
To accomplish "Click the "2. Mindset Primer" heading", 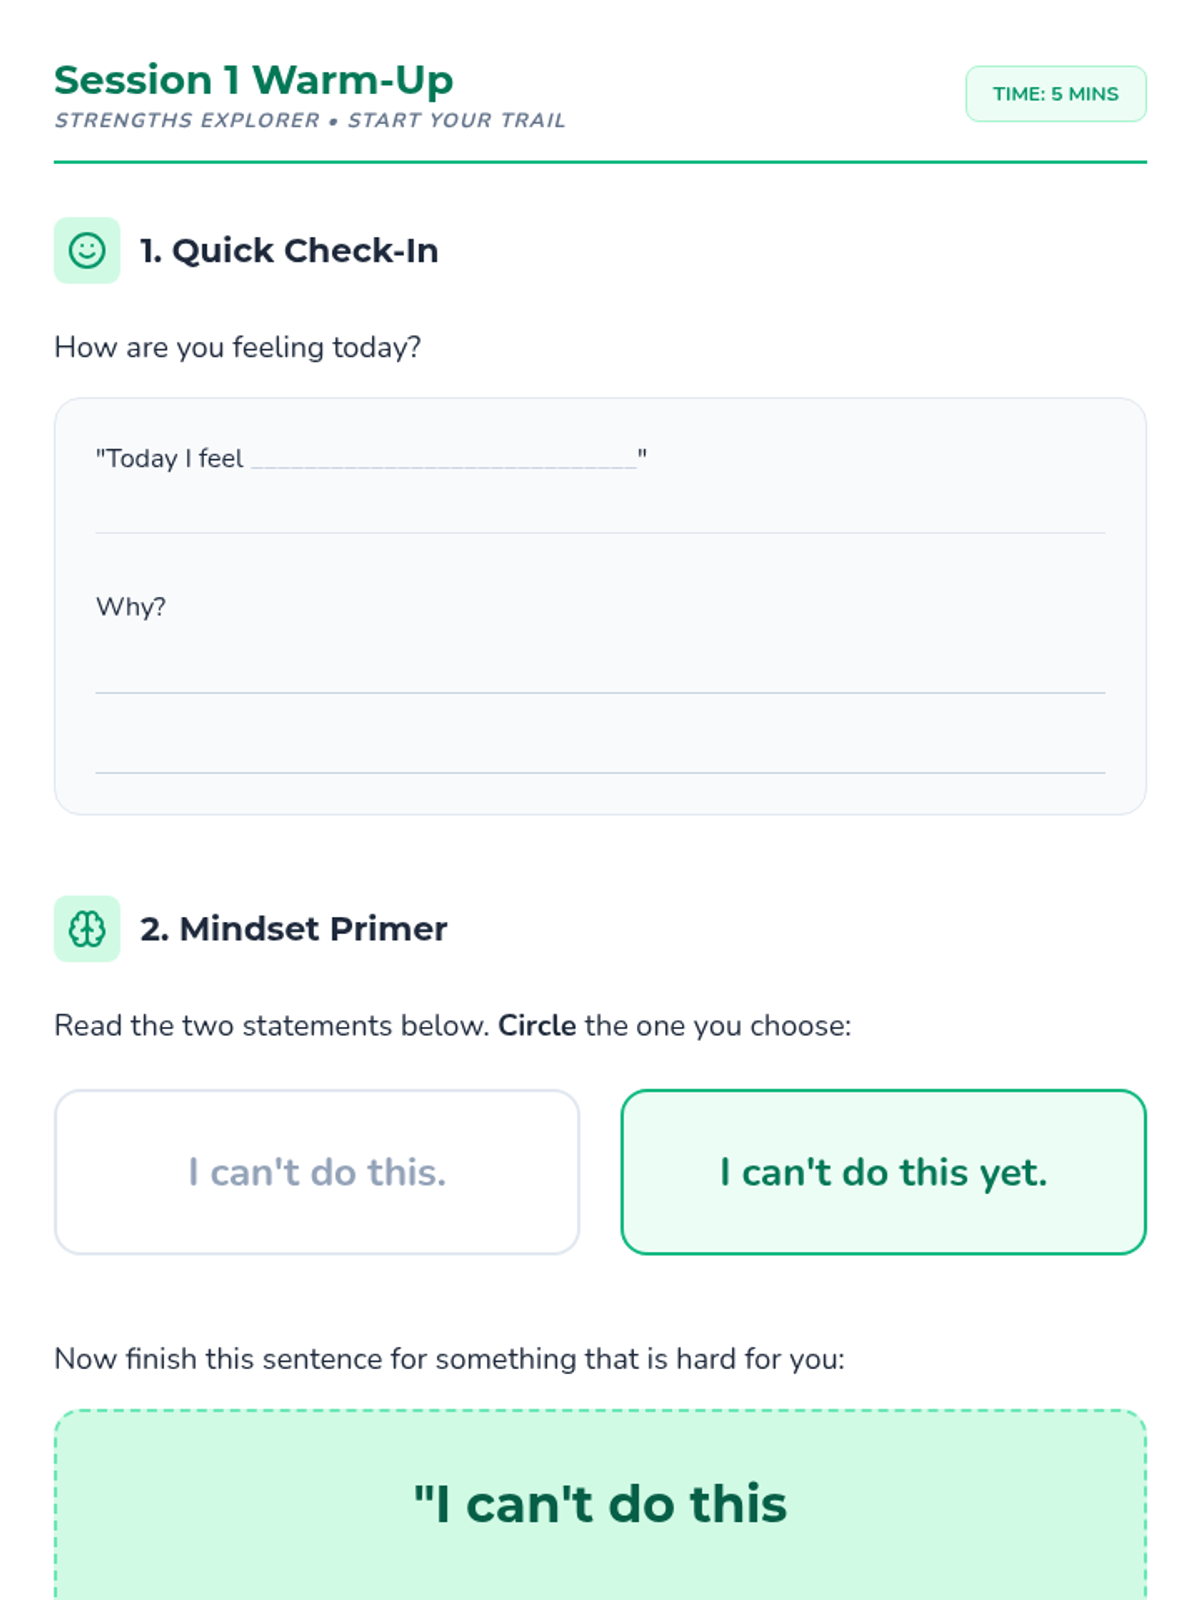I will [293, 929].
